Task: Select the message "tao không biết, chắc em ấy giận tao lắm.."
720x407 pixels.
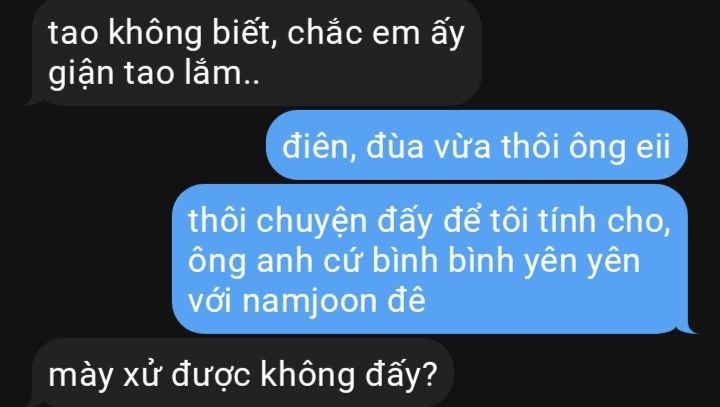Action: pos(257,52)
